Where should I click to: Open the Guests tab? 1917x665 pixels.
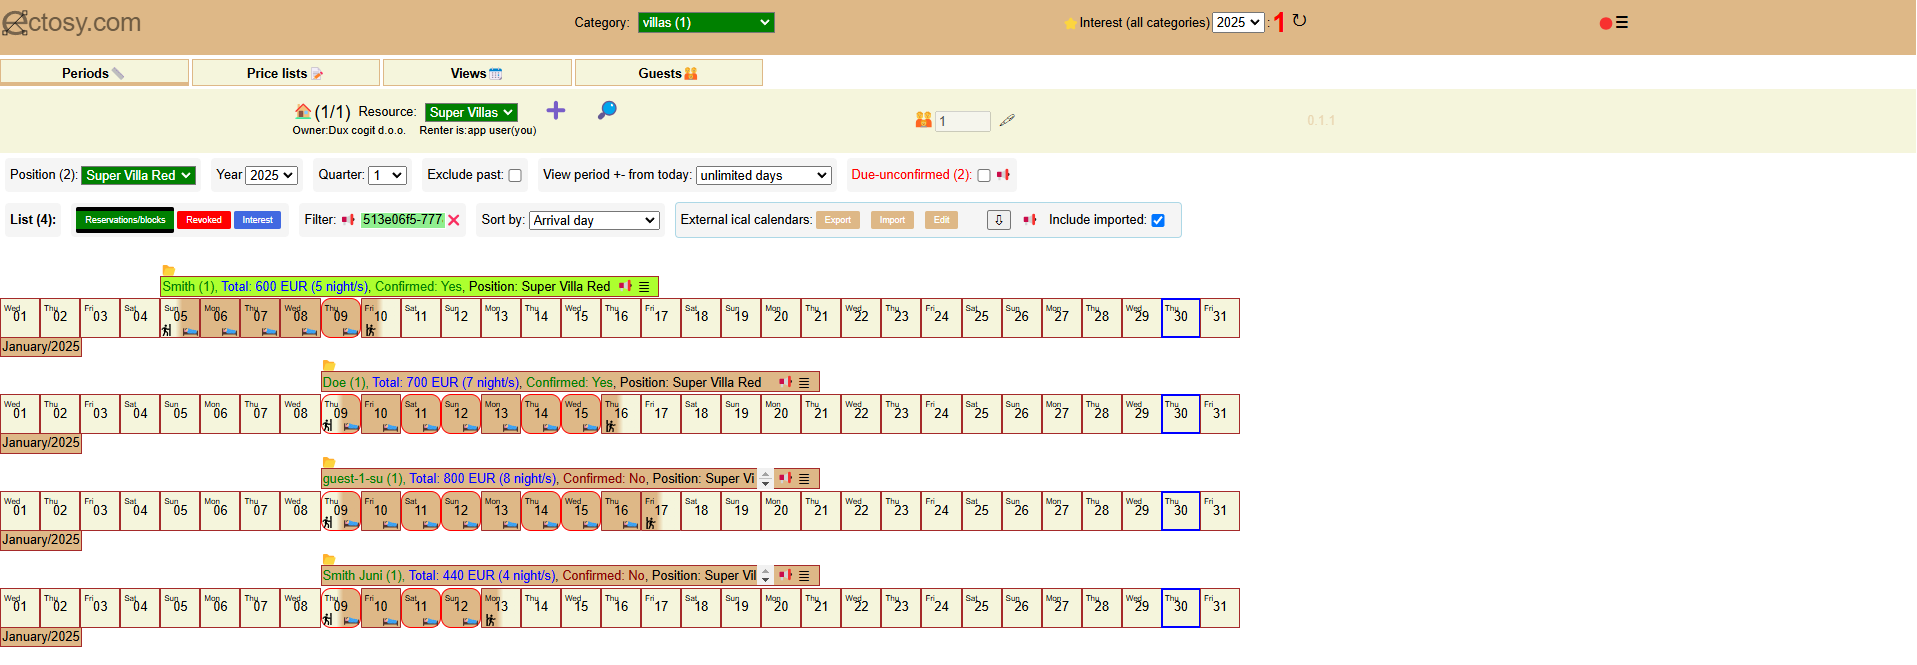[x=668, y=73]
